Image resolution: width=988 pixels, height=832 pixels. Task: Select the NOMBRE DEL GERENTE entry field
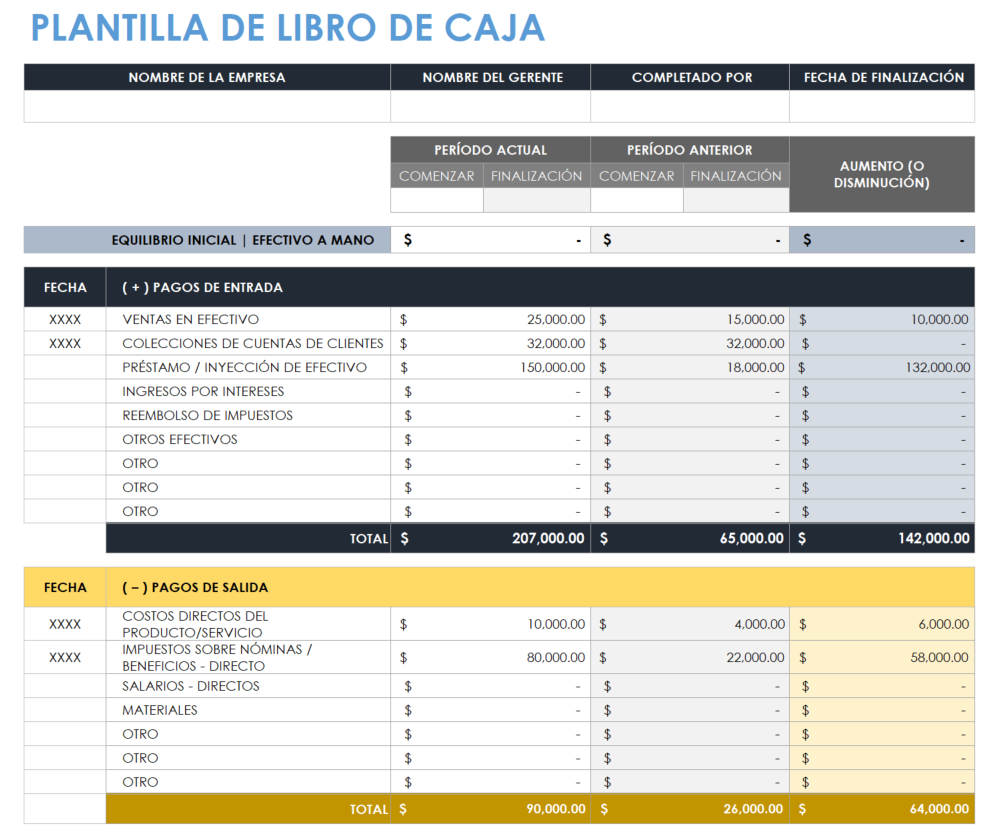(x=490, y=103)
